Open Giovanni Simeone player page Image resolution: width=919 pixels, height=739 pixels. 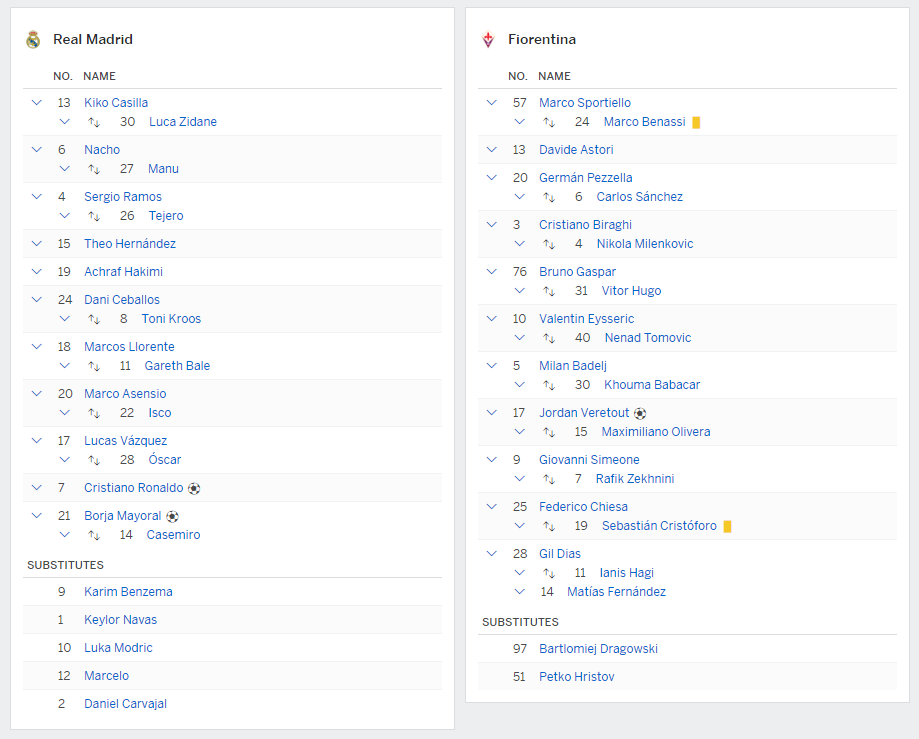(589, 460)
